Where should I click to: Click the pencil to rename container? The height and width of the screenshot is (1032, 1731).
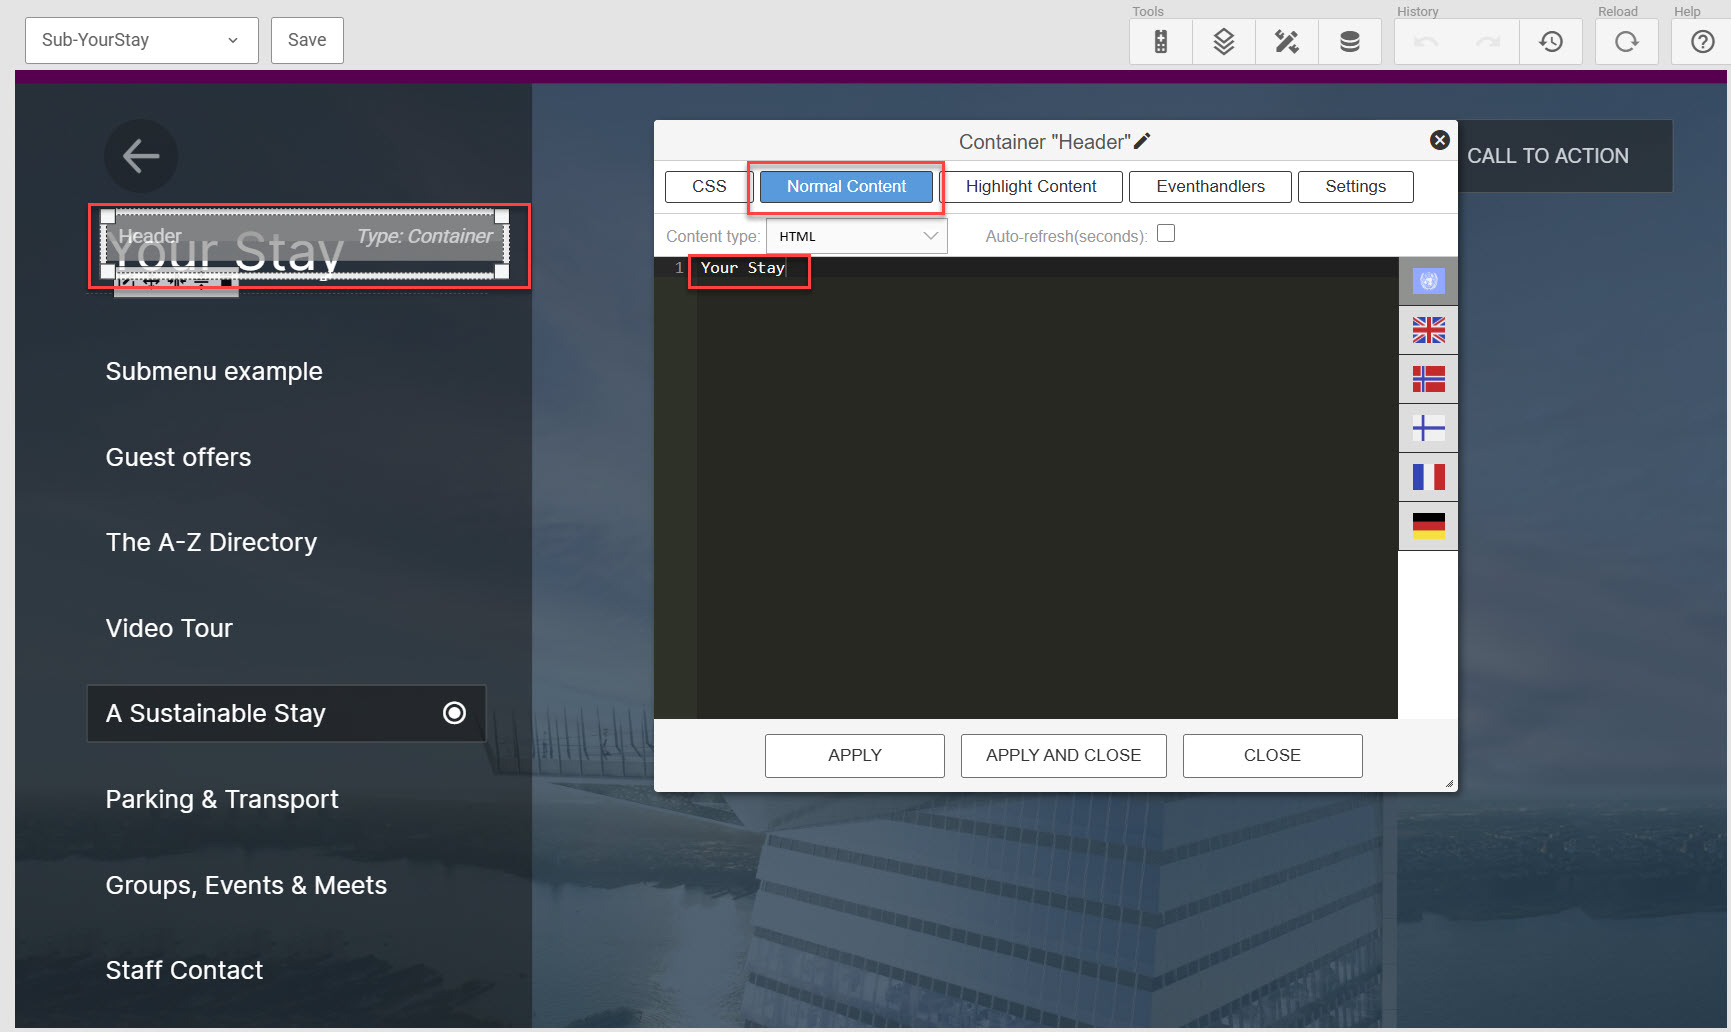tap(1142, 141)
